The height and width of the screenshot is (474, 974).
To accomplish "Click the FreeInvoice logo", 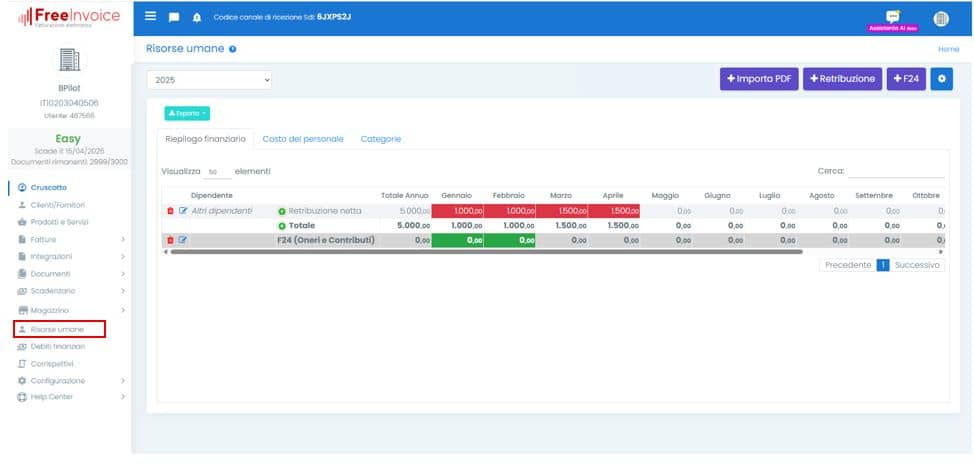I will (70, 17).
